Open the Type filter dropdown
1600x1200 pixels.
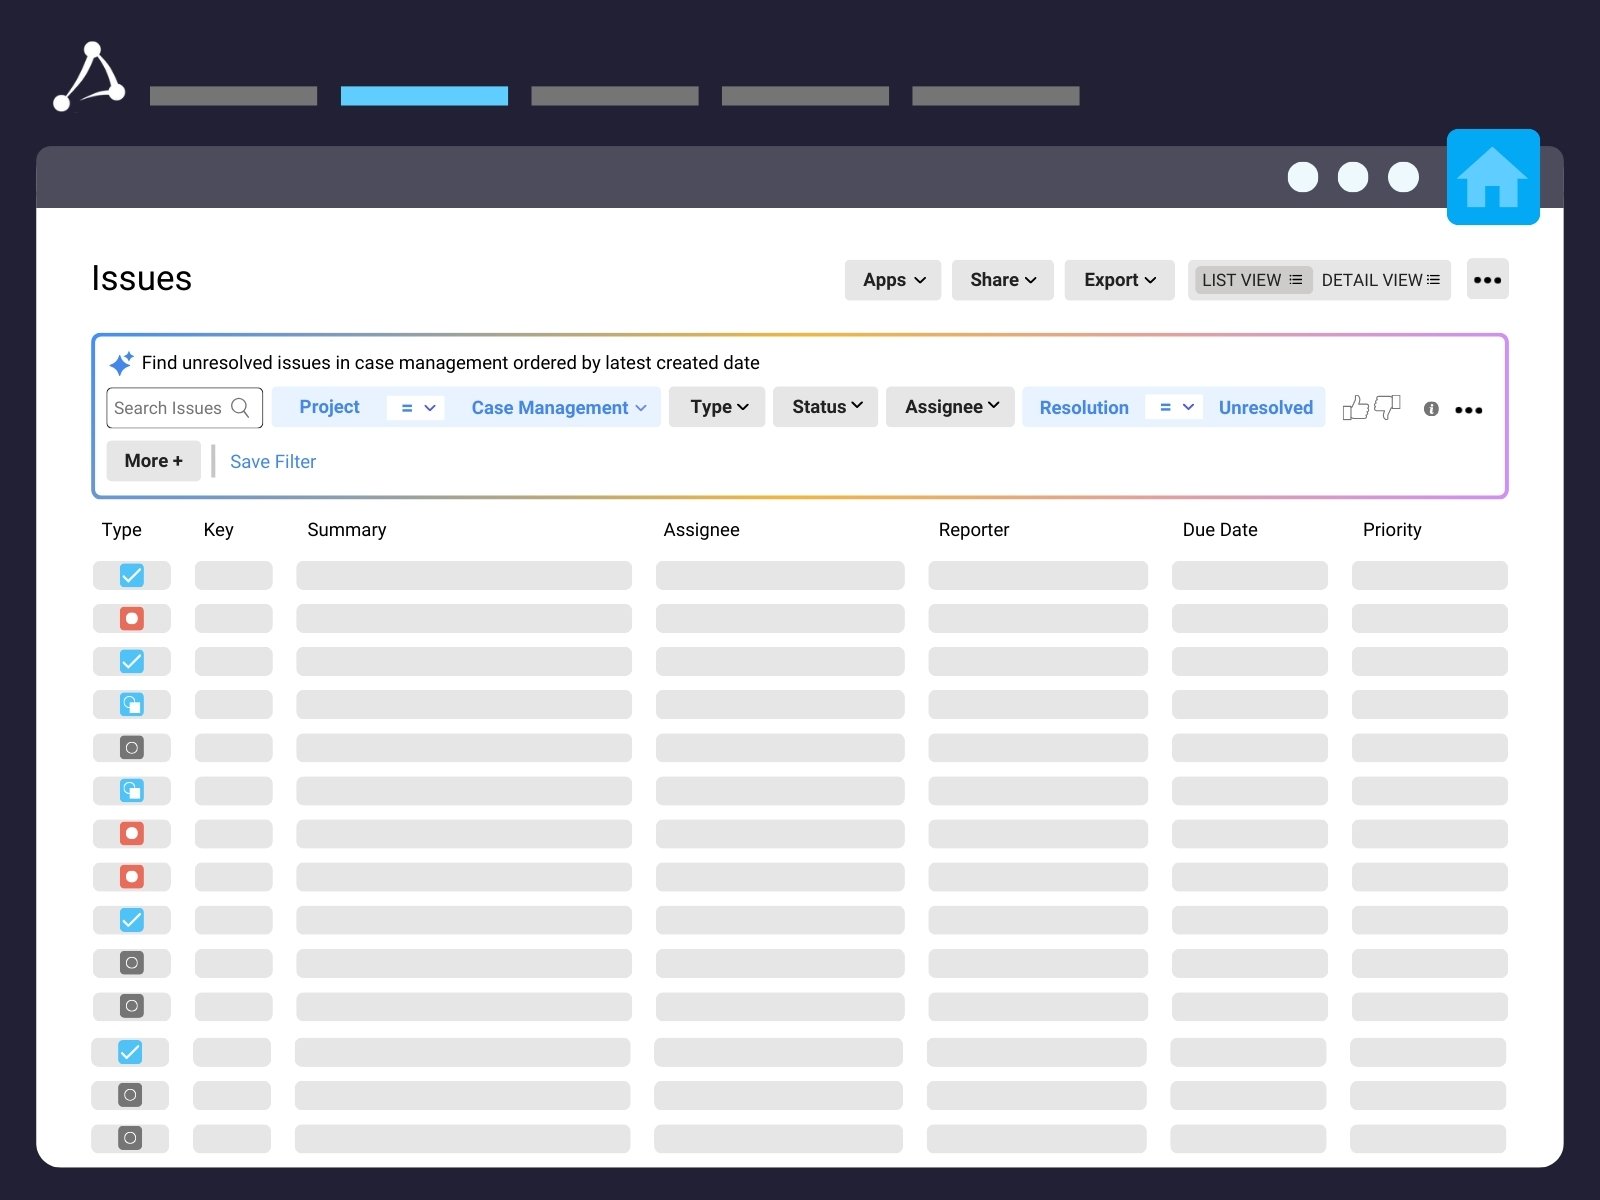pos(716,407)
